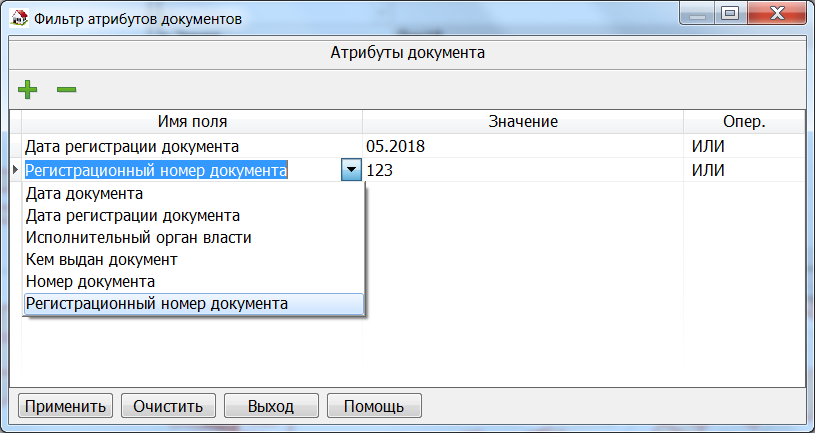Click the green plus add-row icon

(28, 90)
